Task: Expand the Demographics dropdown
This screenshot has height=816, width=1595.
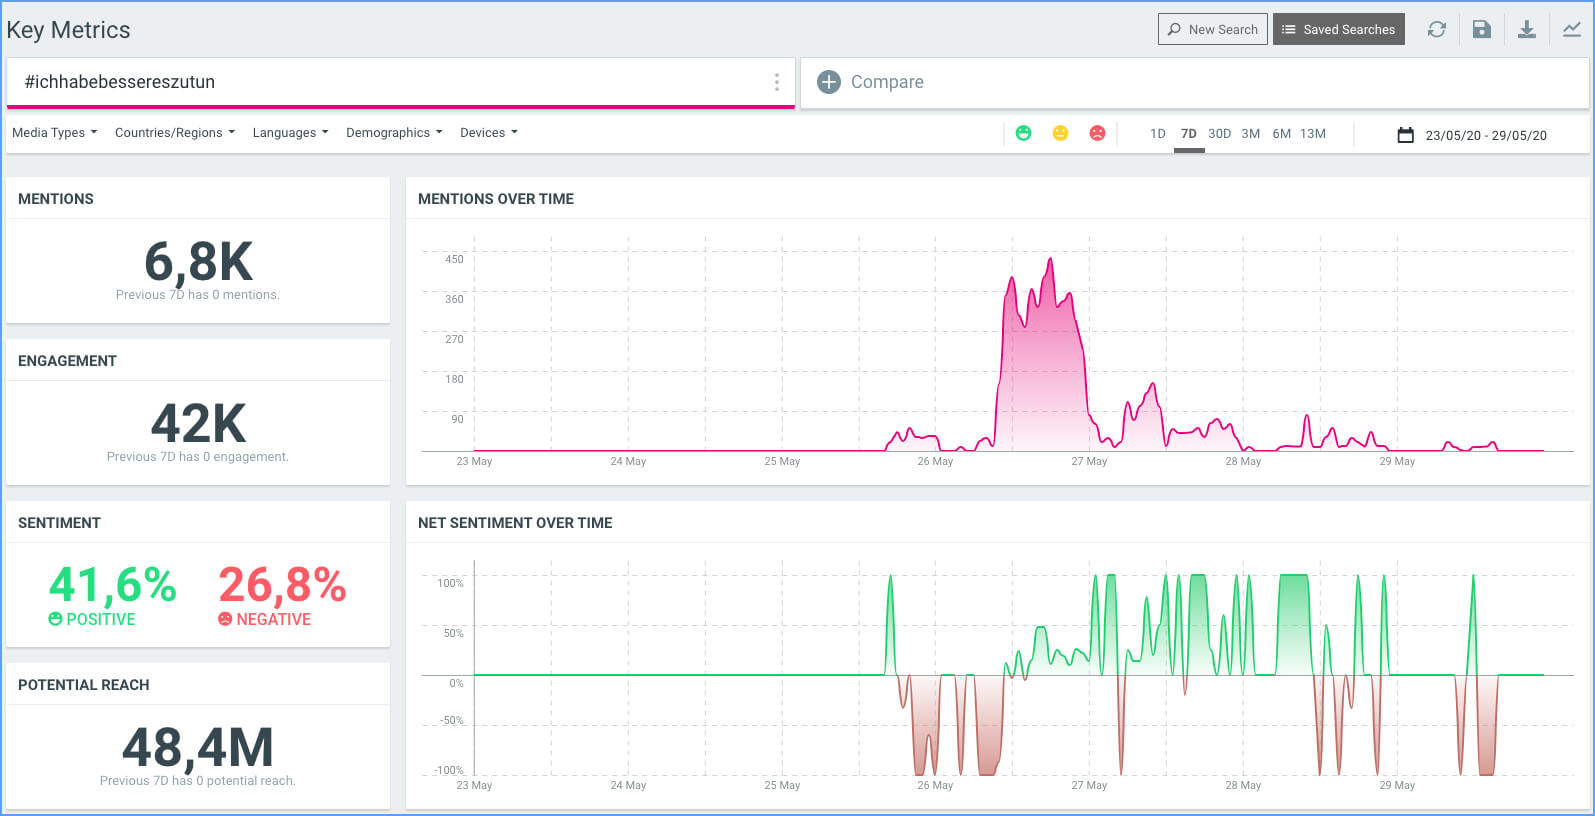Action: tap(393, 133)
